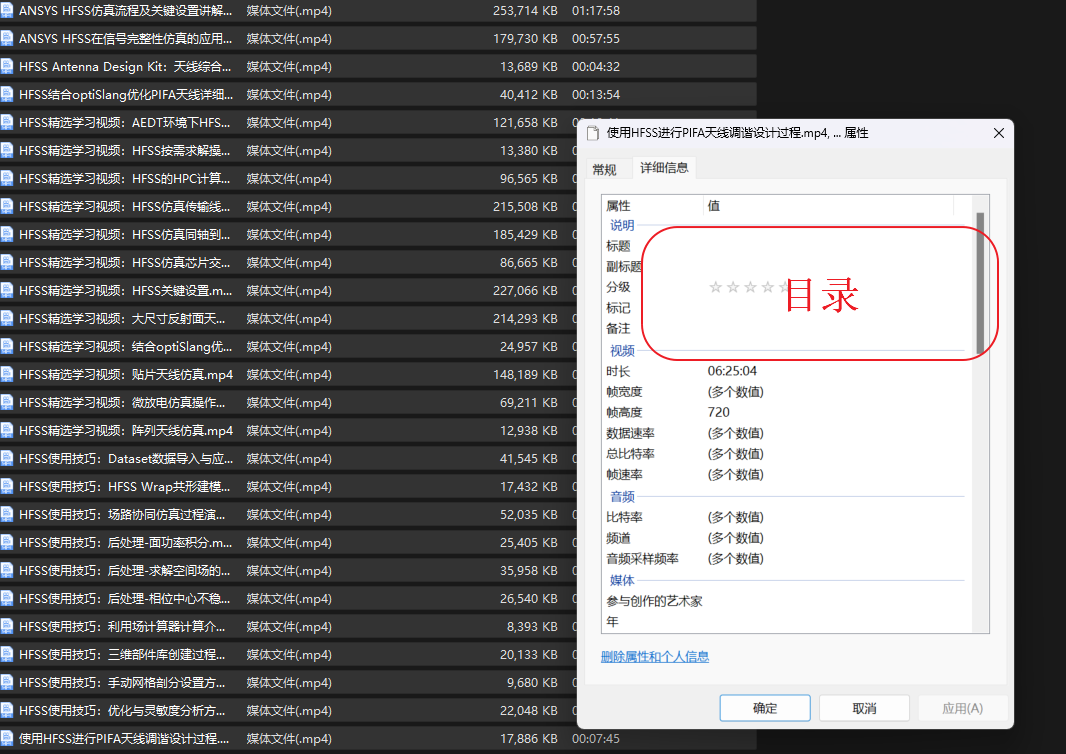Click the 确定 button
1066x754 pixels.
point(765,708)
